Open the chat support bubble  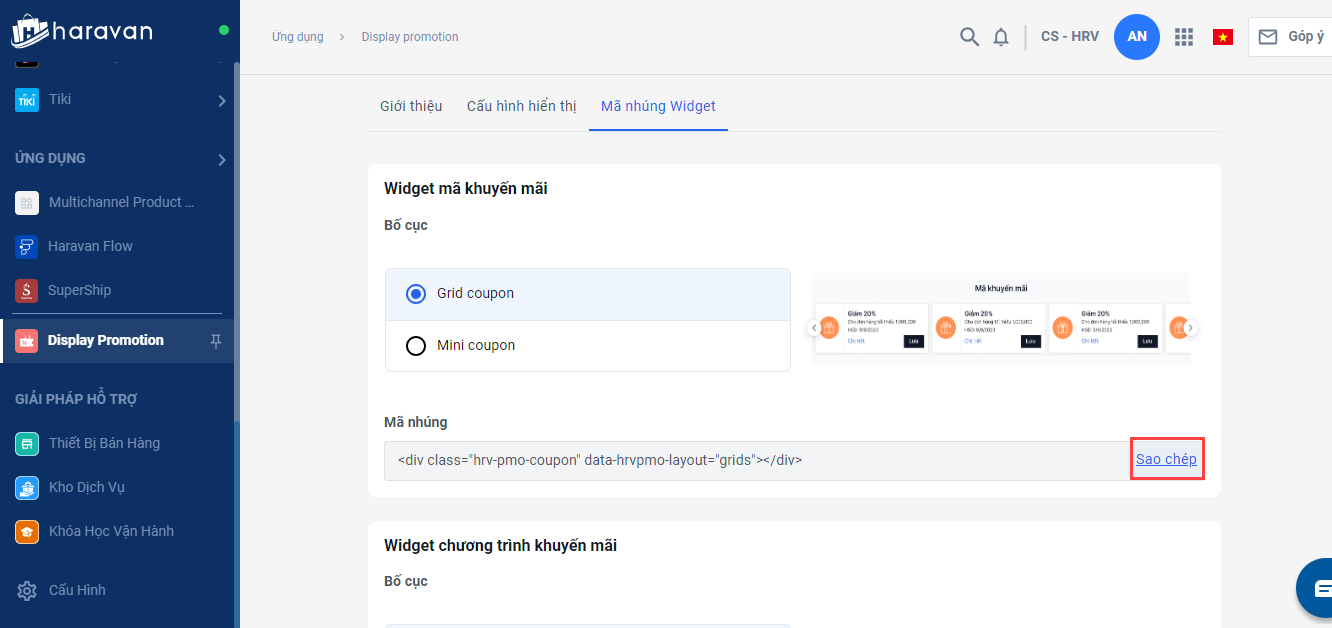point(1318,587)
